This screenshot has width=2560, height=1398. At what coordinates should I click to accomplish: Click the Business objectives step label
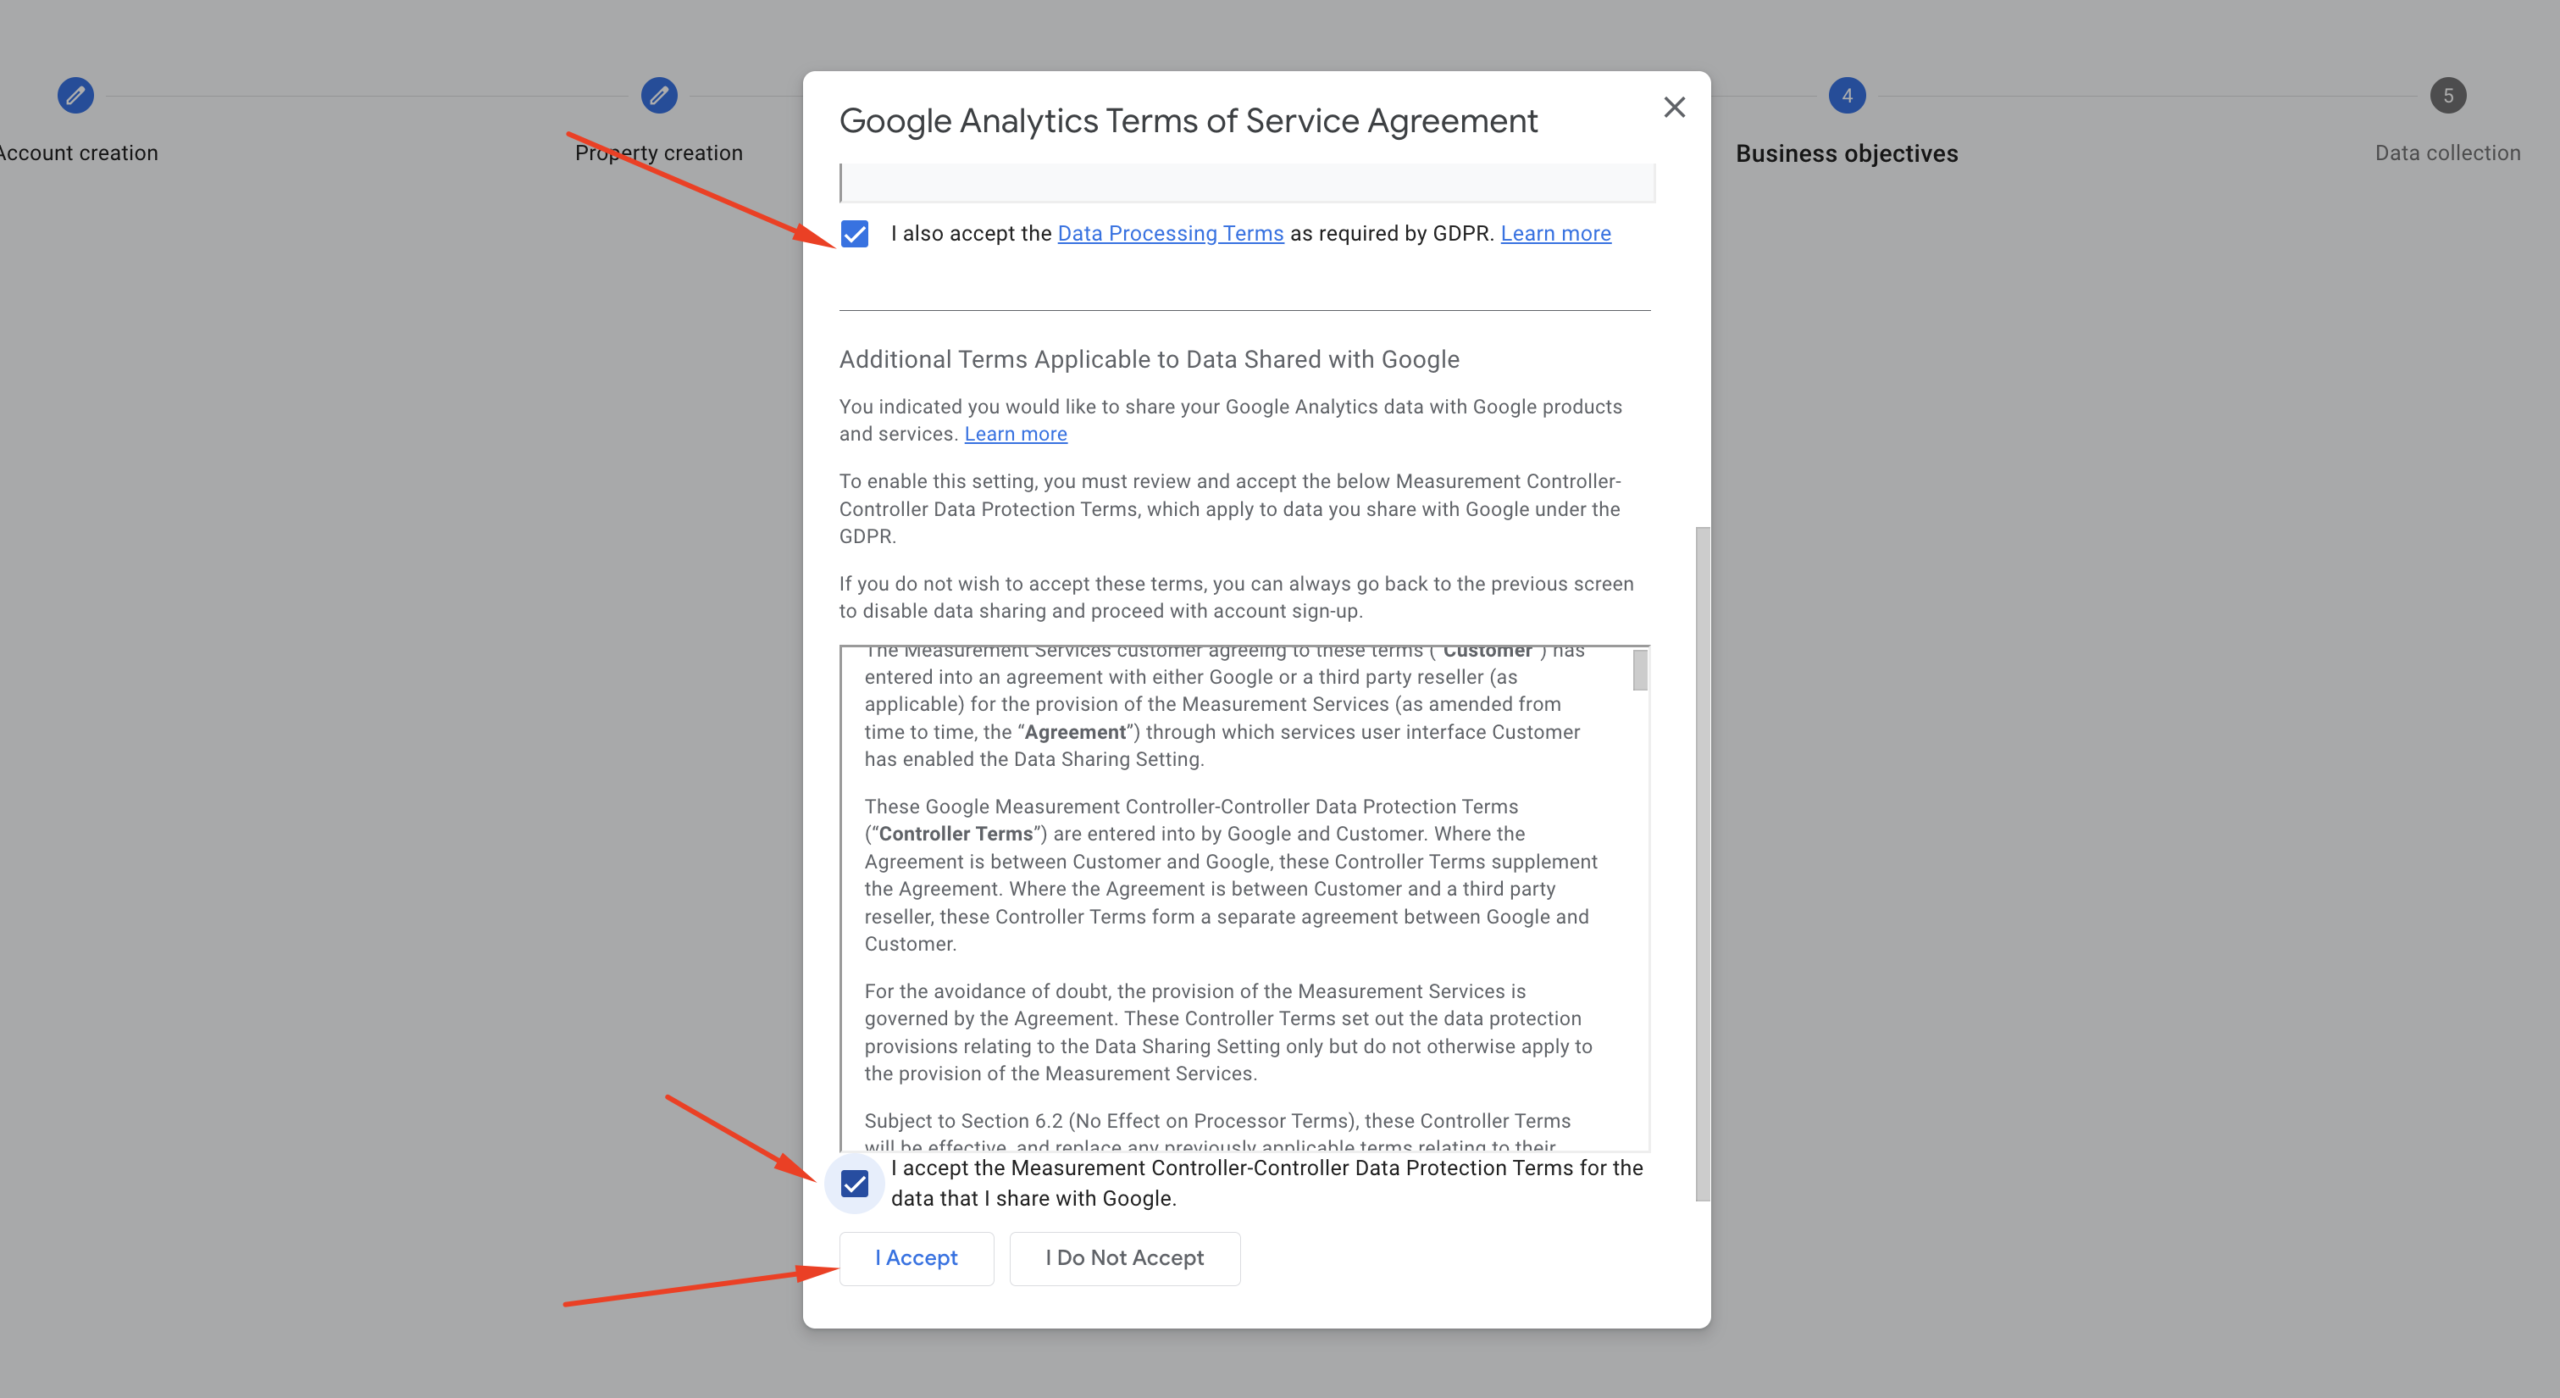click(1846, 153)
